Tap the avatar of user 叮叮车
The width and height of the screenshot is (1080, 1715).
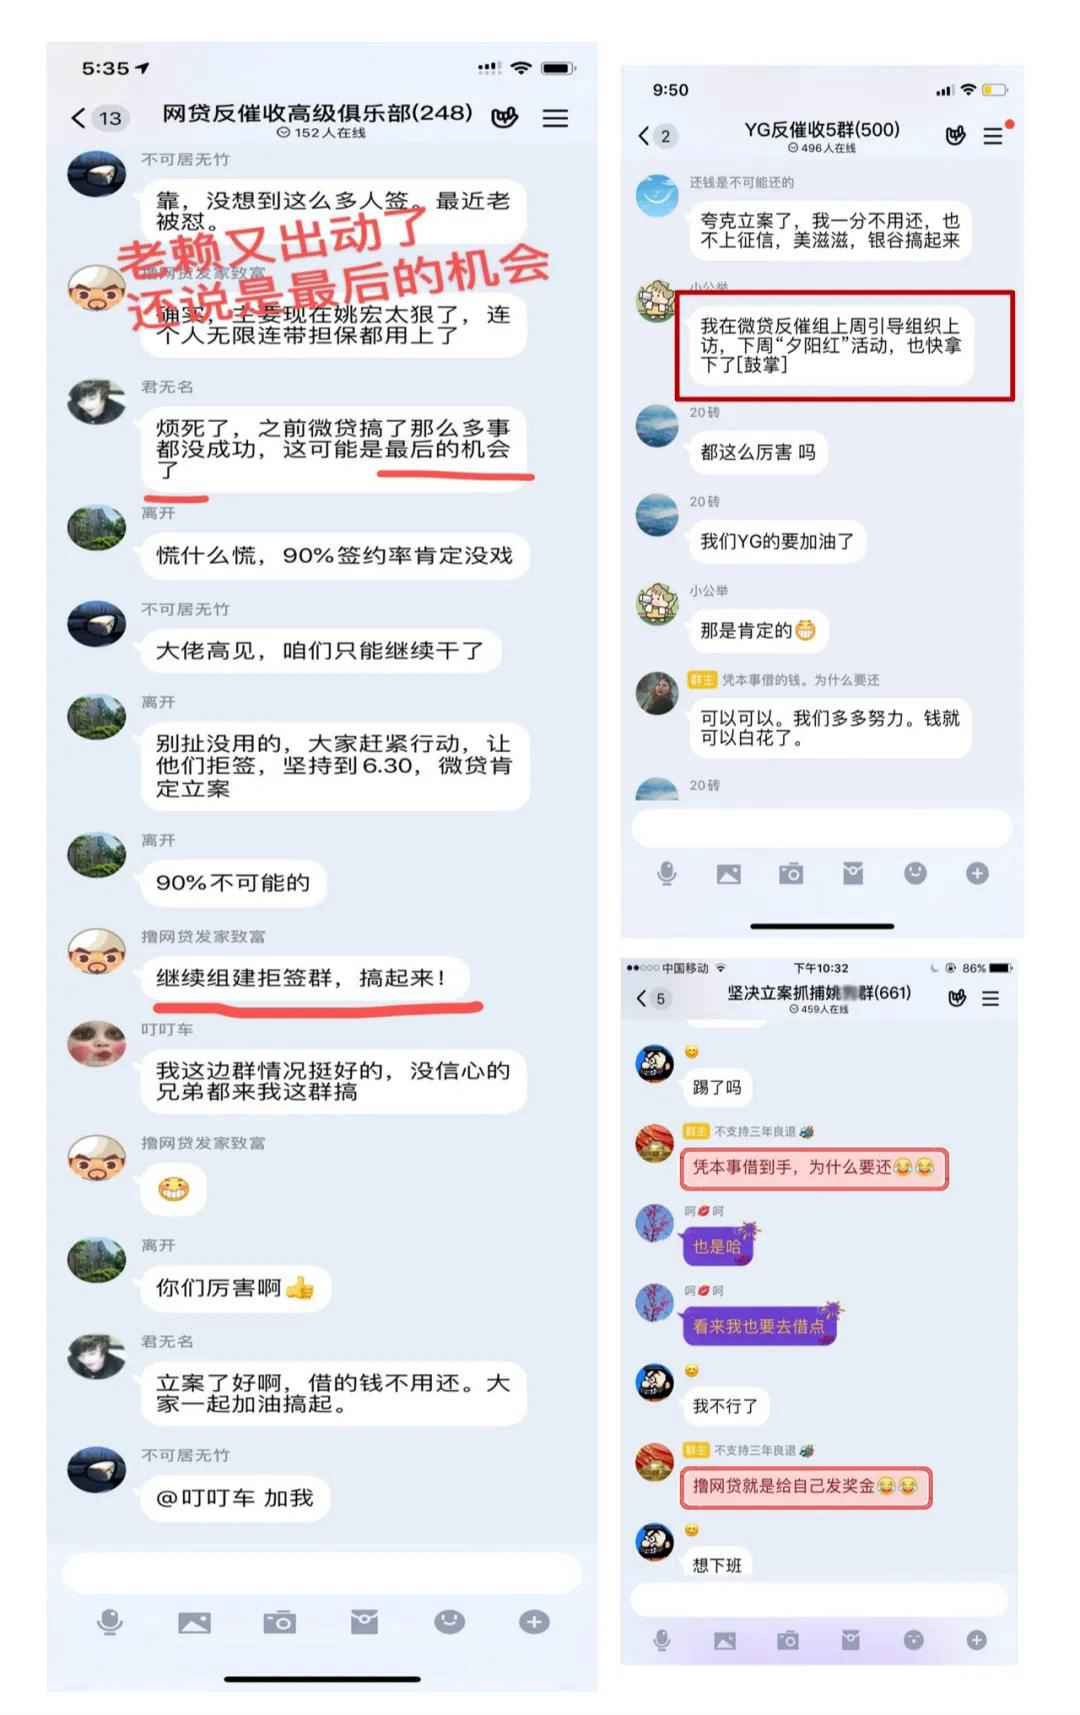point(96,1044)
